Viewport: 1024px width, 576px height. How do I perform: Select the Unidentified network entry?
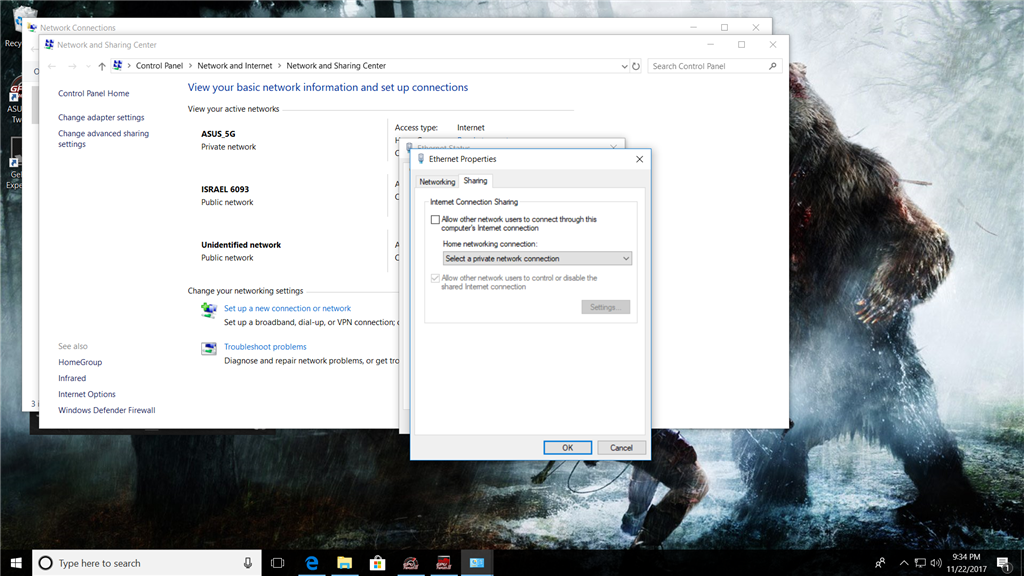(x=241, y=245)
